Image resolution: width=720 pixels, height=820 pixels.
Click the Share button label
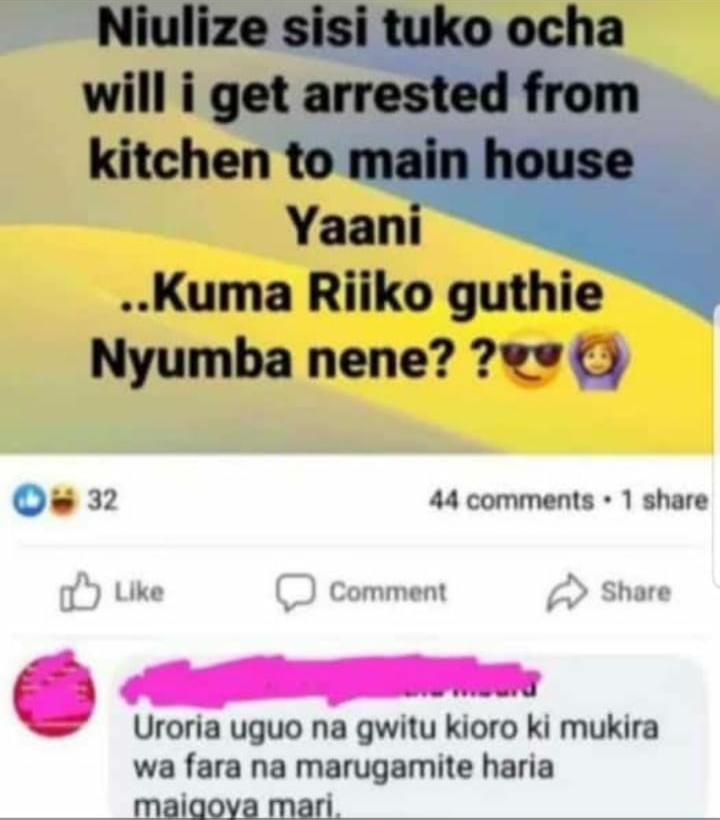click(x=635, y=592)
